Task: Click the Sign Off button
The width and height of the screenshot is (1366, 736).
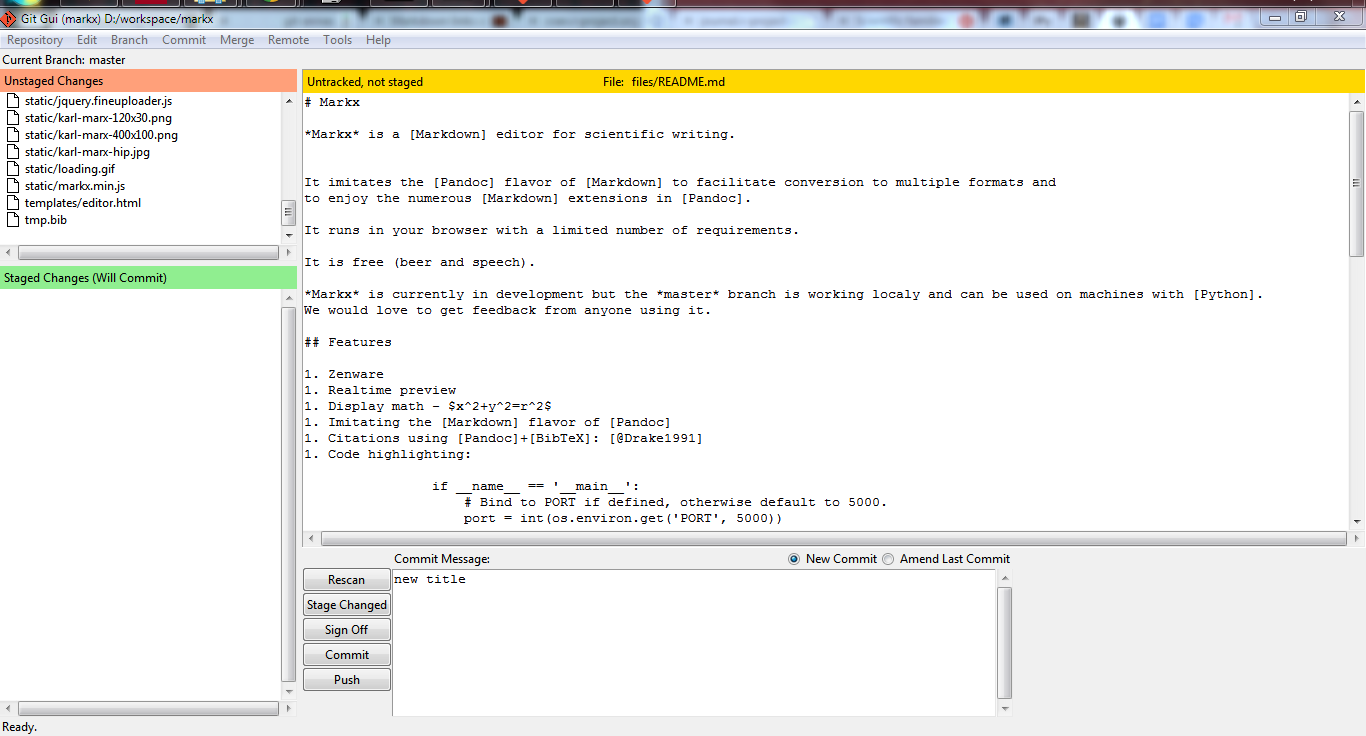Action: (x=347, y=630)
